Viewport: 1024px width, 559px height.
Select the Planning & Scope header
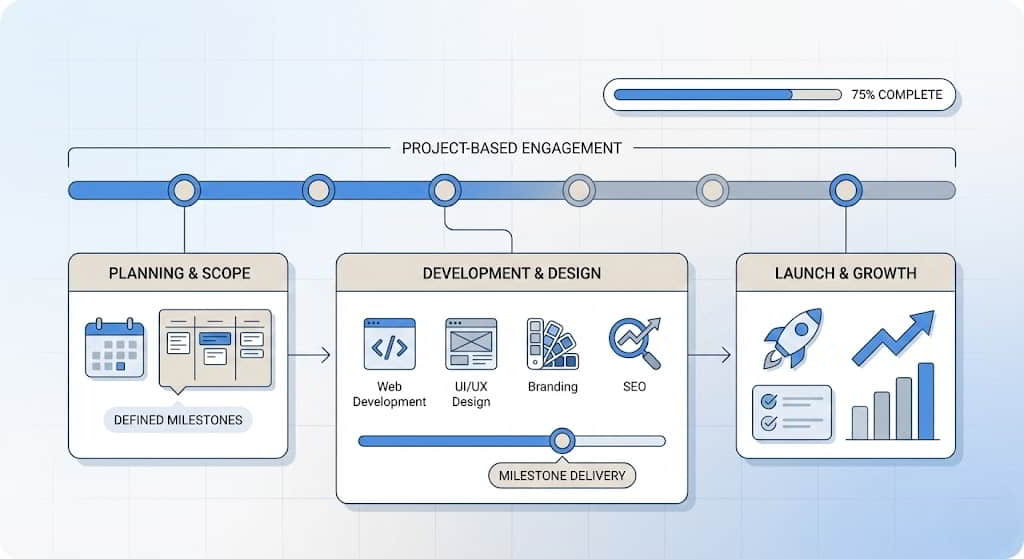(x=178, y=273)
